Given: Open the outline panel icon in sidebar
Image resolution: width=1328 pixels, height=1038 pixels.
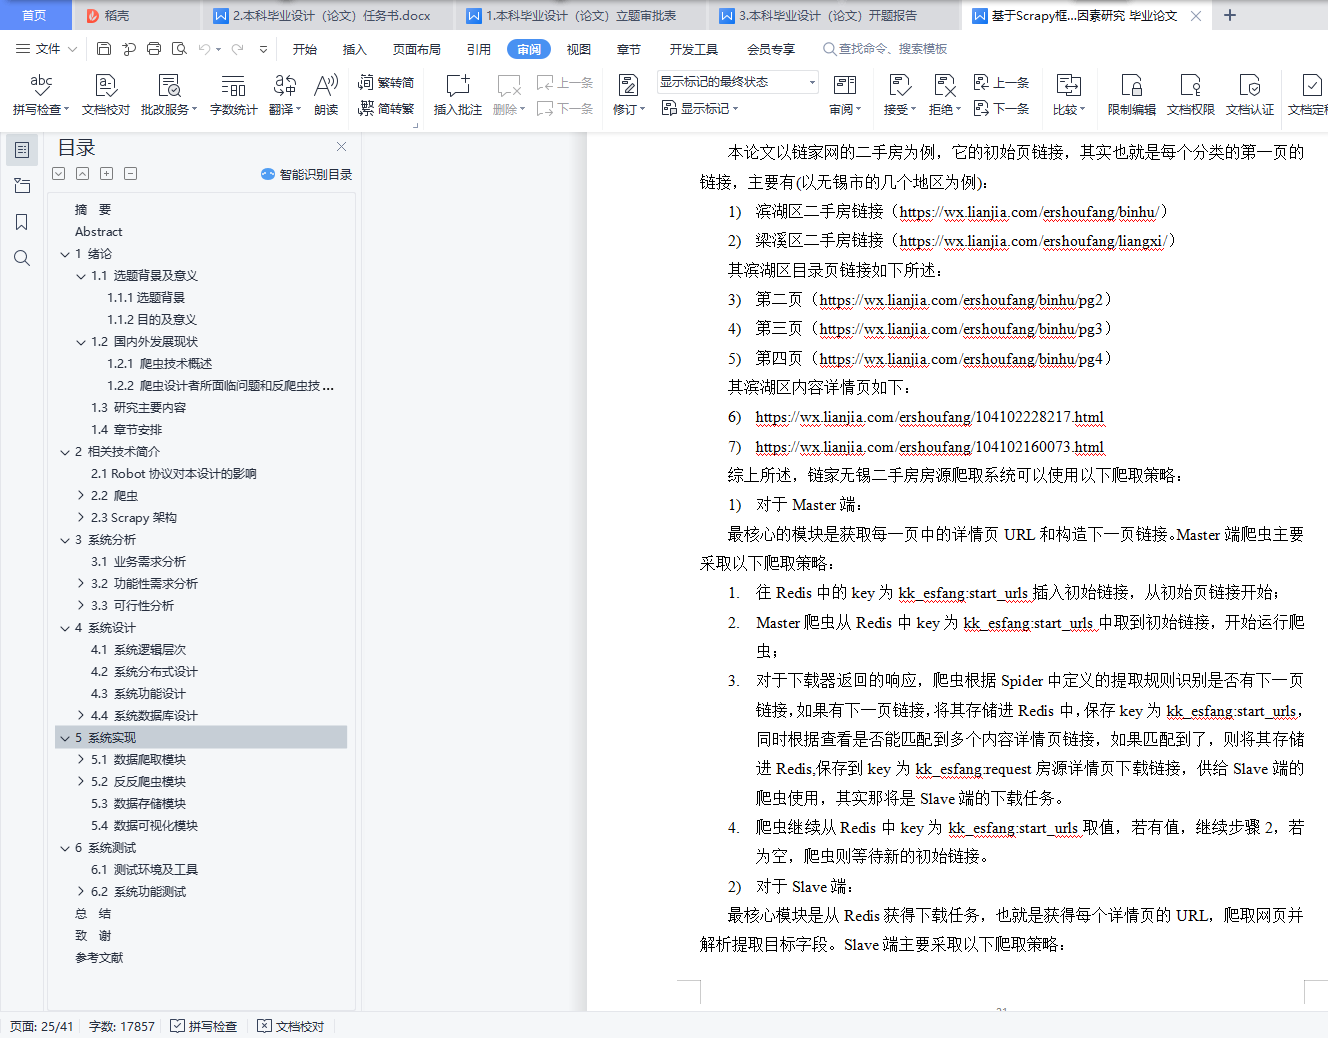Looking at the screenshot, I should pyautogui.click(x=22, y=150).
